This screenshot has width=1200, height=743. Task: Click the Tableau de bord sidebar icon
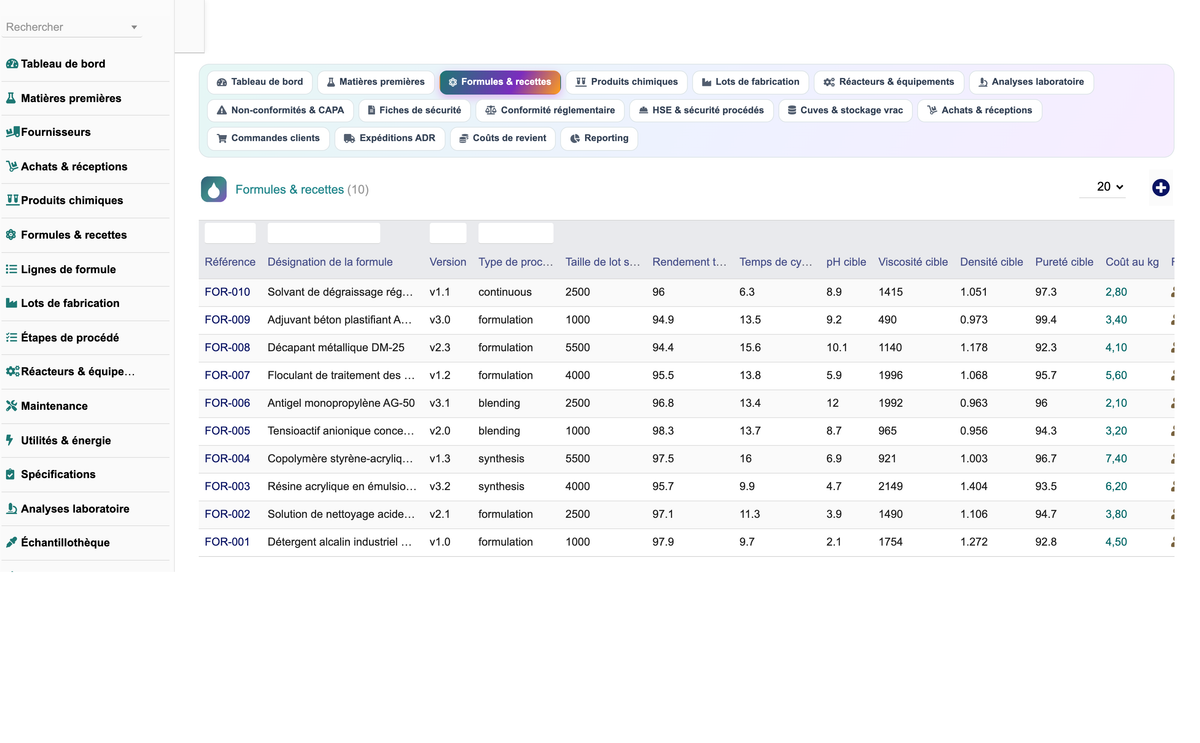click(12, 64)
